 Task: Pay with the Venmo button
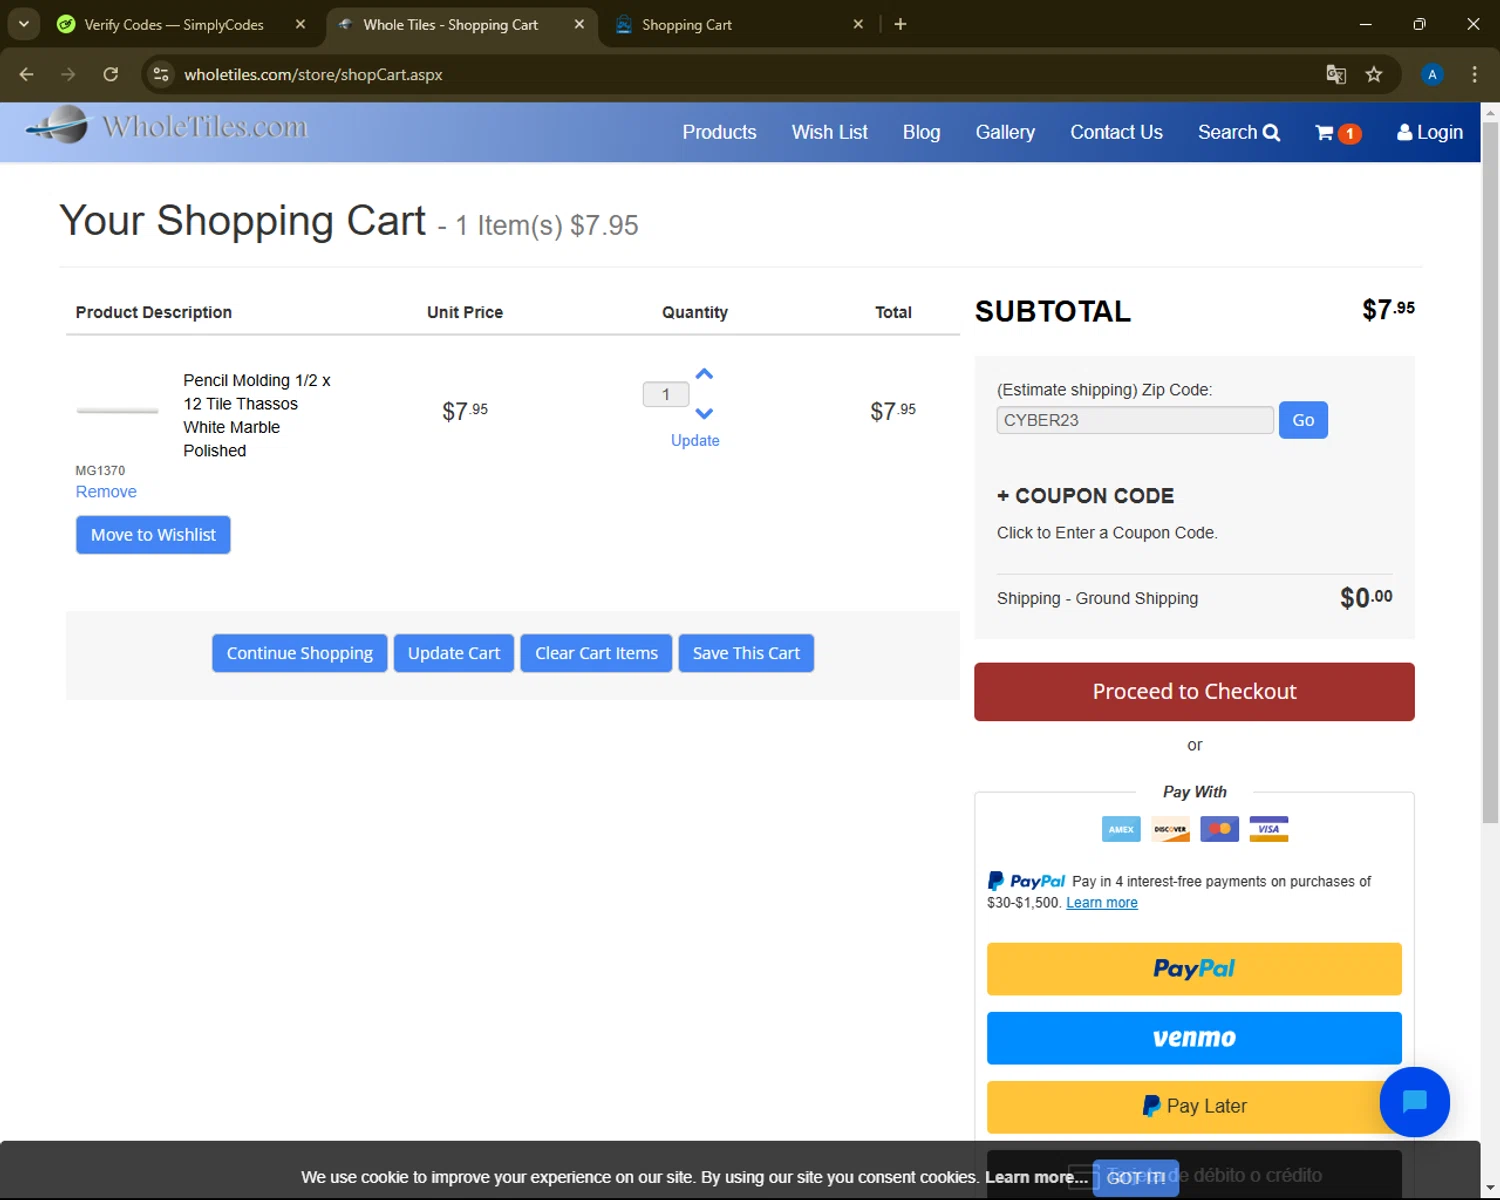(1194, 1038)
